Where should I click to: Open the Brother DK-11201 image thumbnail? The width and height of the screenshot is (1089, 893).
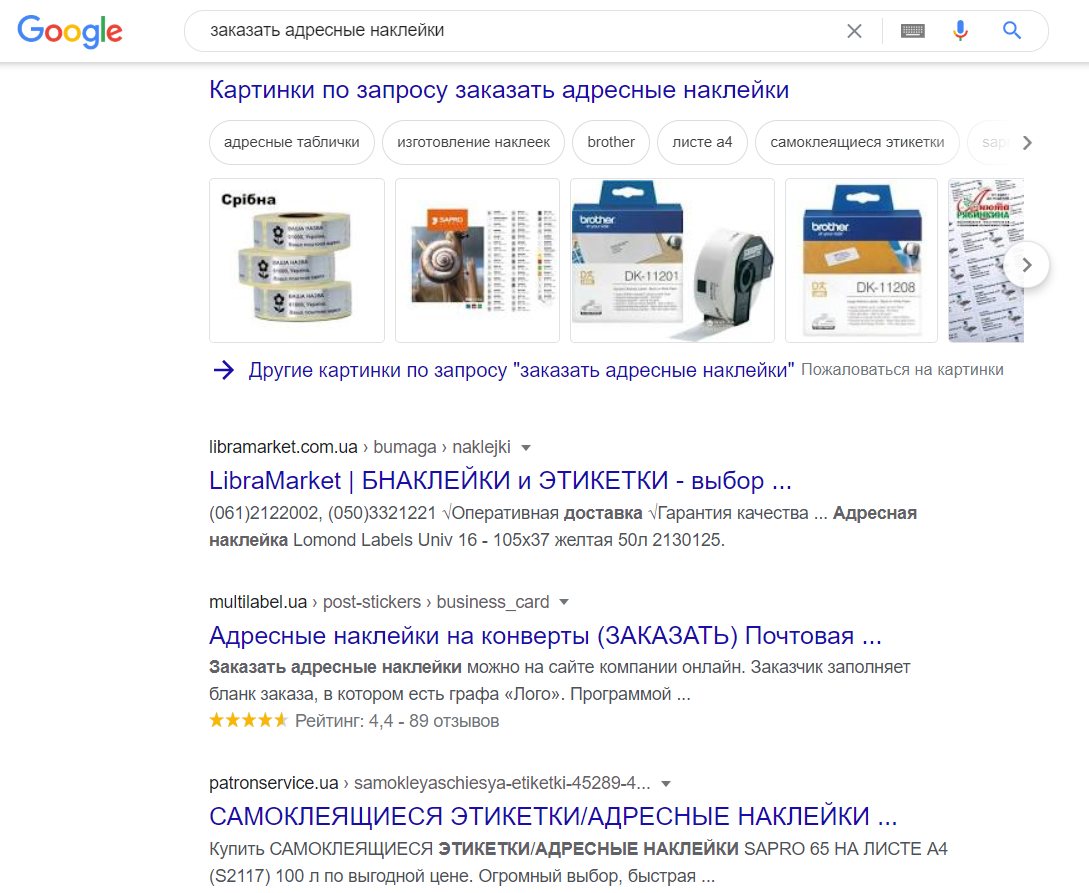coord(672,260)
